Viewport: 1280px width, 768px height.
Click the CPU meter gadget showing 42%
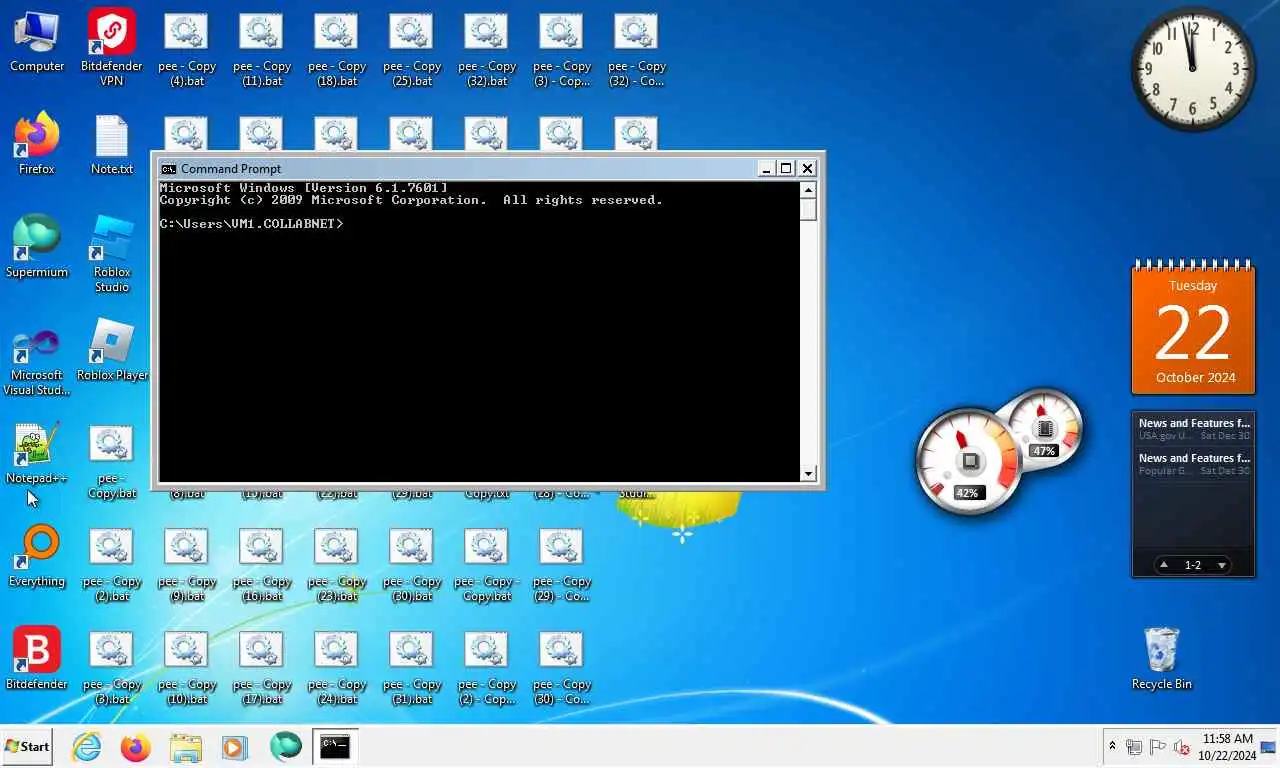[x=968, y=461]
